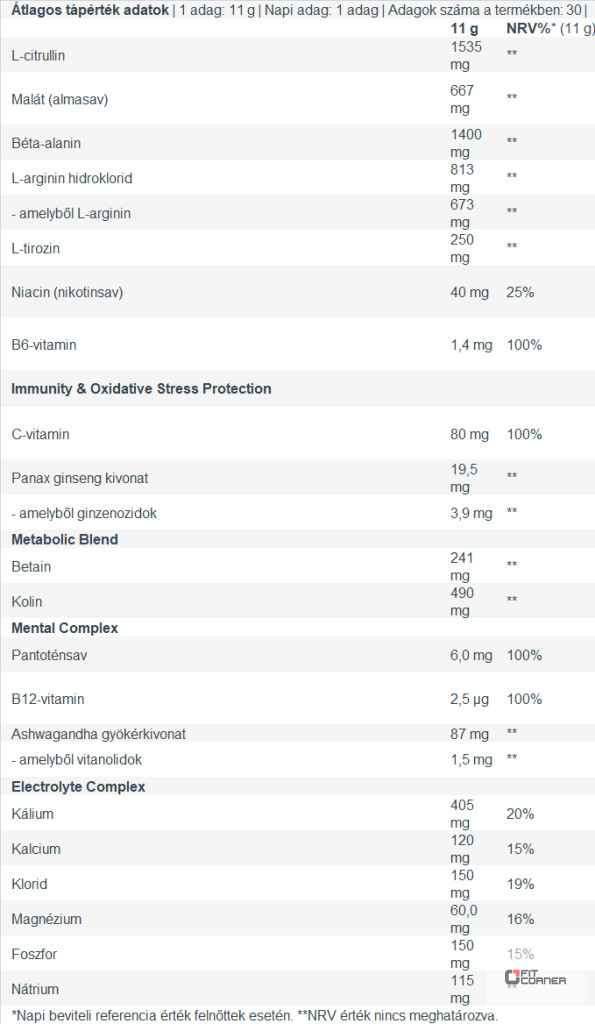Click the Ashwagandha gyökérkivonat label
The width and height of the screenshot is (595, 1024).
(99, 734)
